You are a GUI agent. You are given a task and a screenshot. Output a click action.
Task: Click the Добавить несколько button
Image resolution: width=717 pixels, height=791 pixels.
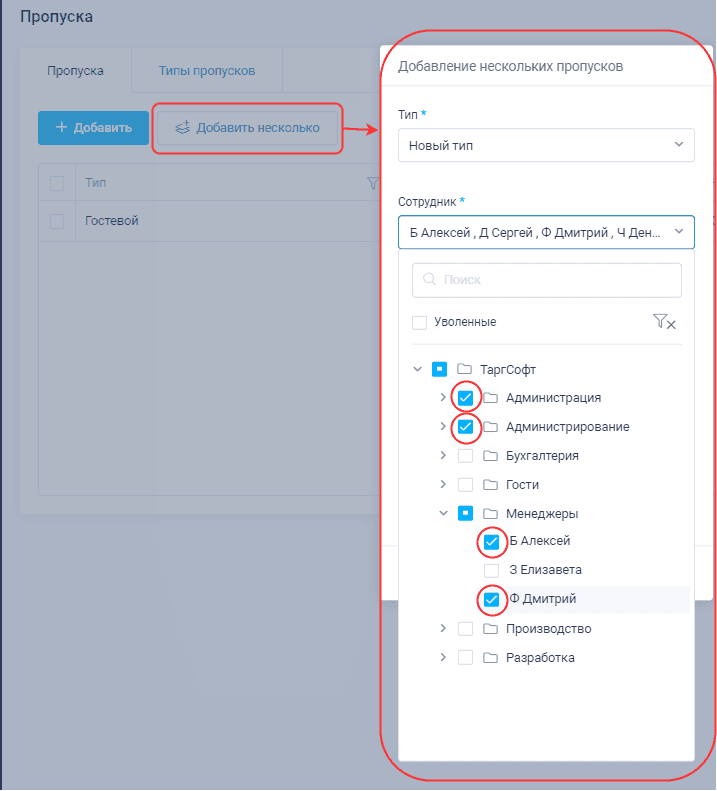point(247,128)
